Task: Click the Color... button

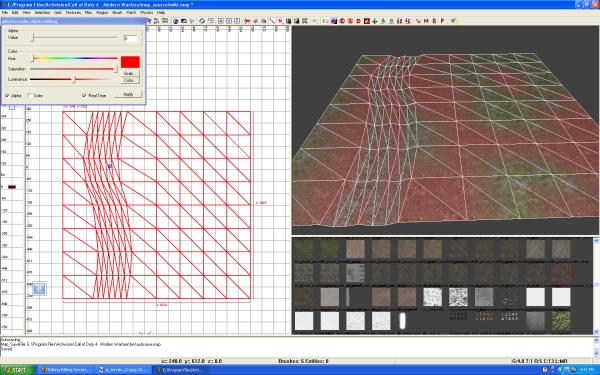Action: point(130,80)
